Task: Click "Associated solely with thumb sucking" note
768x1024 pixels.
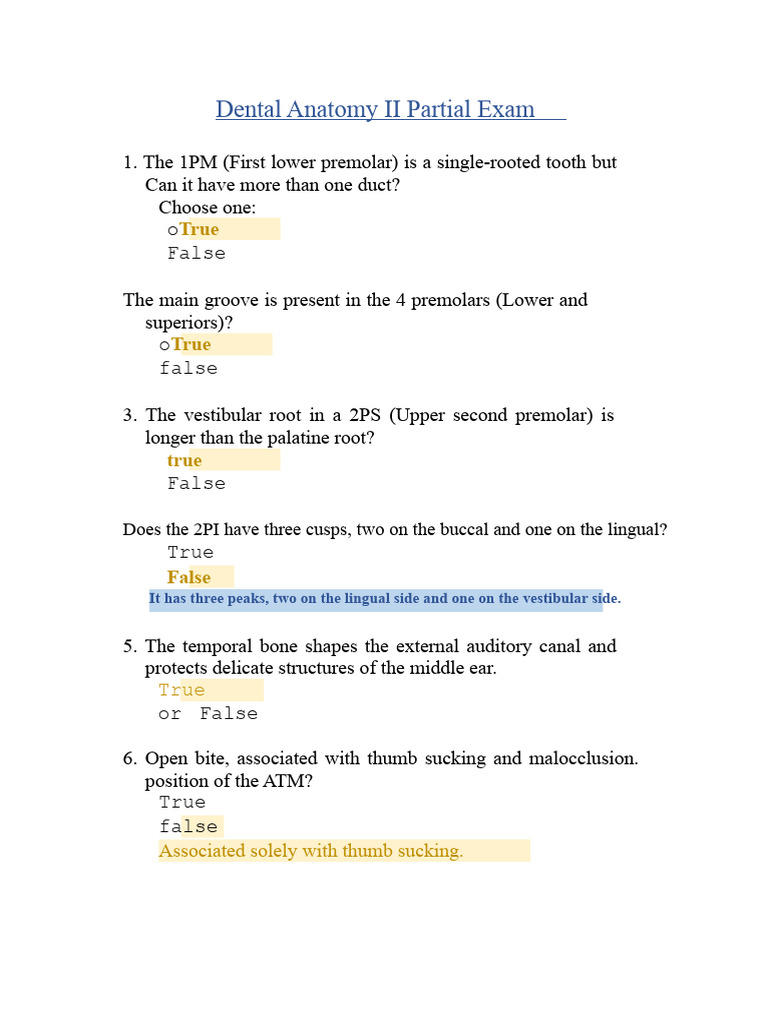Action: tap(311, 851)
